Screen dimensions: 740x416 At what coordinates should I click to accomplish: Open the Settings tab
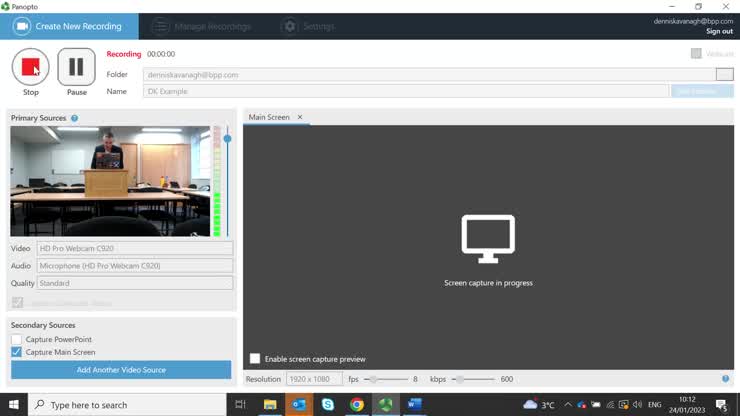tap(308, 26)
